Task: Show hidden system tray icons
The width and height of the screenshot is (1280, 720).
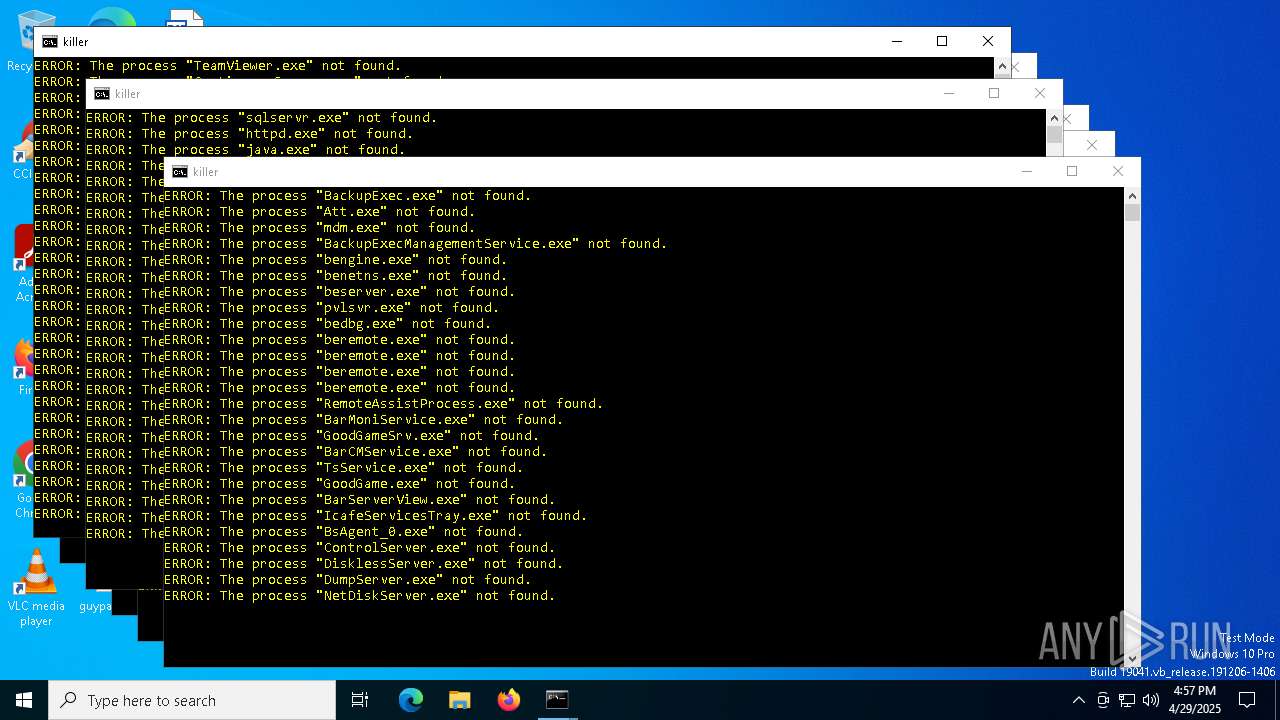Action: tap(1078, 700)
